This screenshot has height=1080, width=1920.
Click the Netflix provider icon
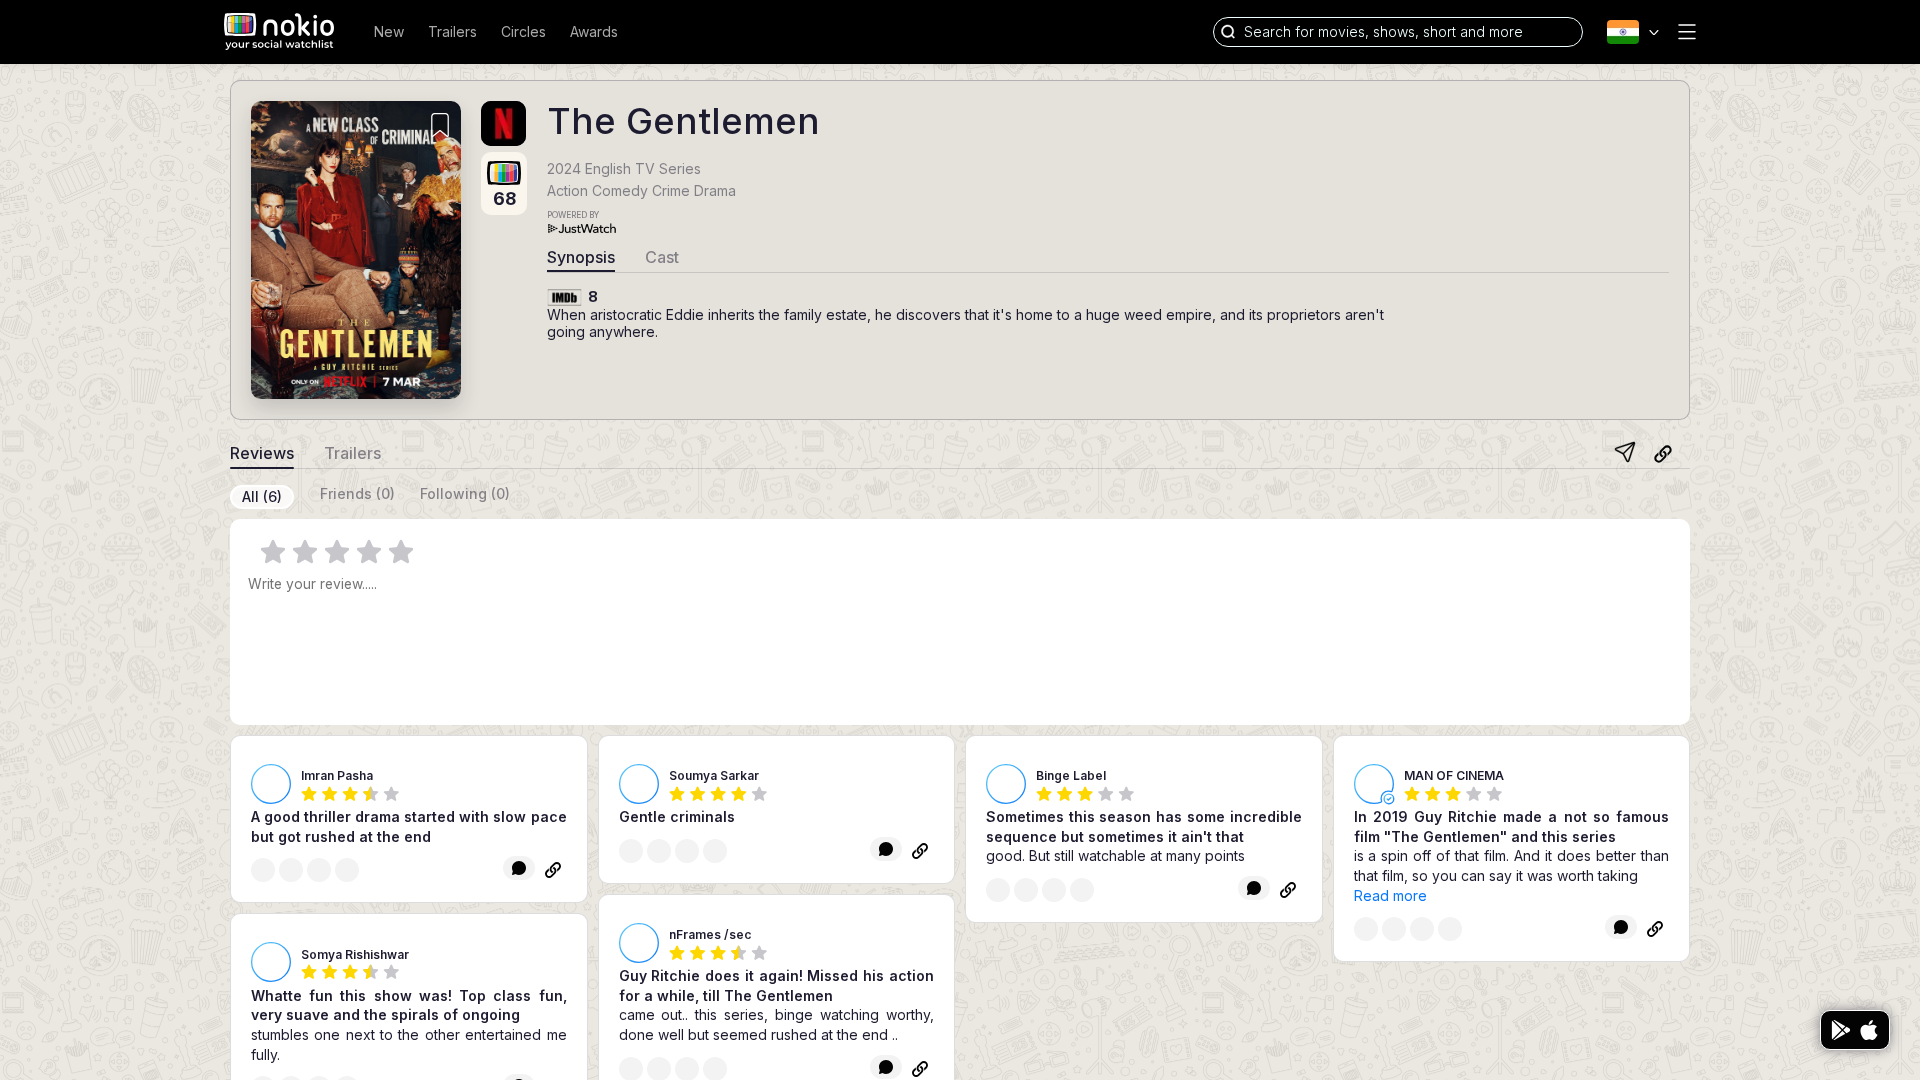pos(503,123)
